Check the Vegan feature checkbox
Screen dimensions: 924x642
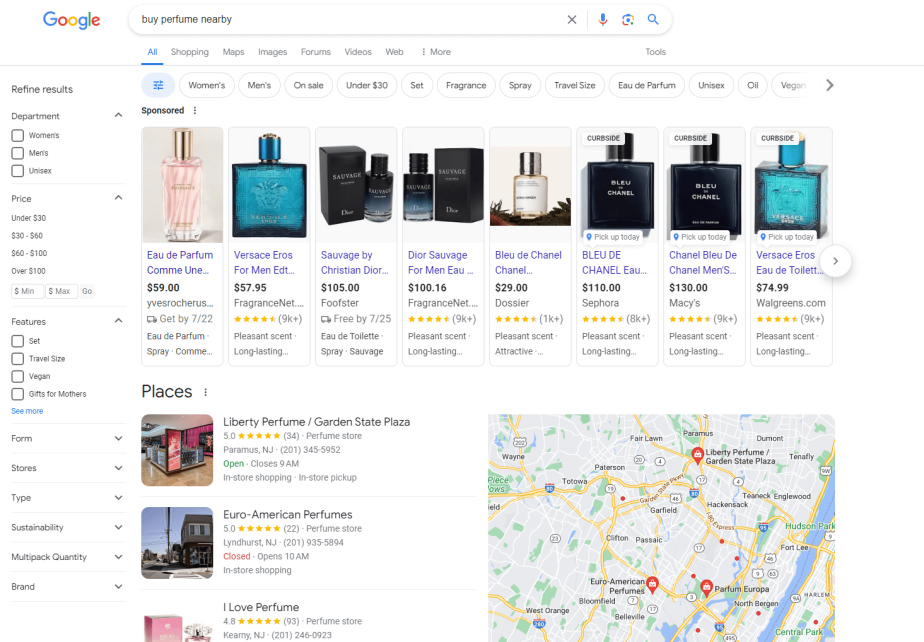tap(17, 376)
